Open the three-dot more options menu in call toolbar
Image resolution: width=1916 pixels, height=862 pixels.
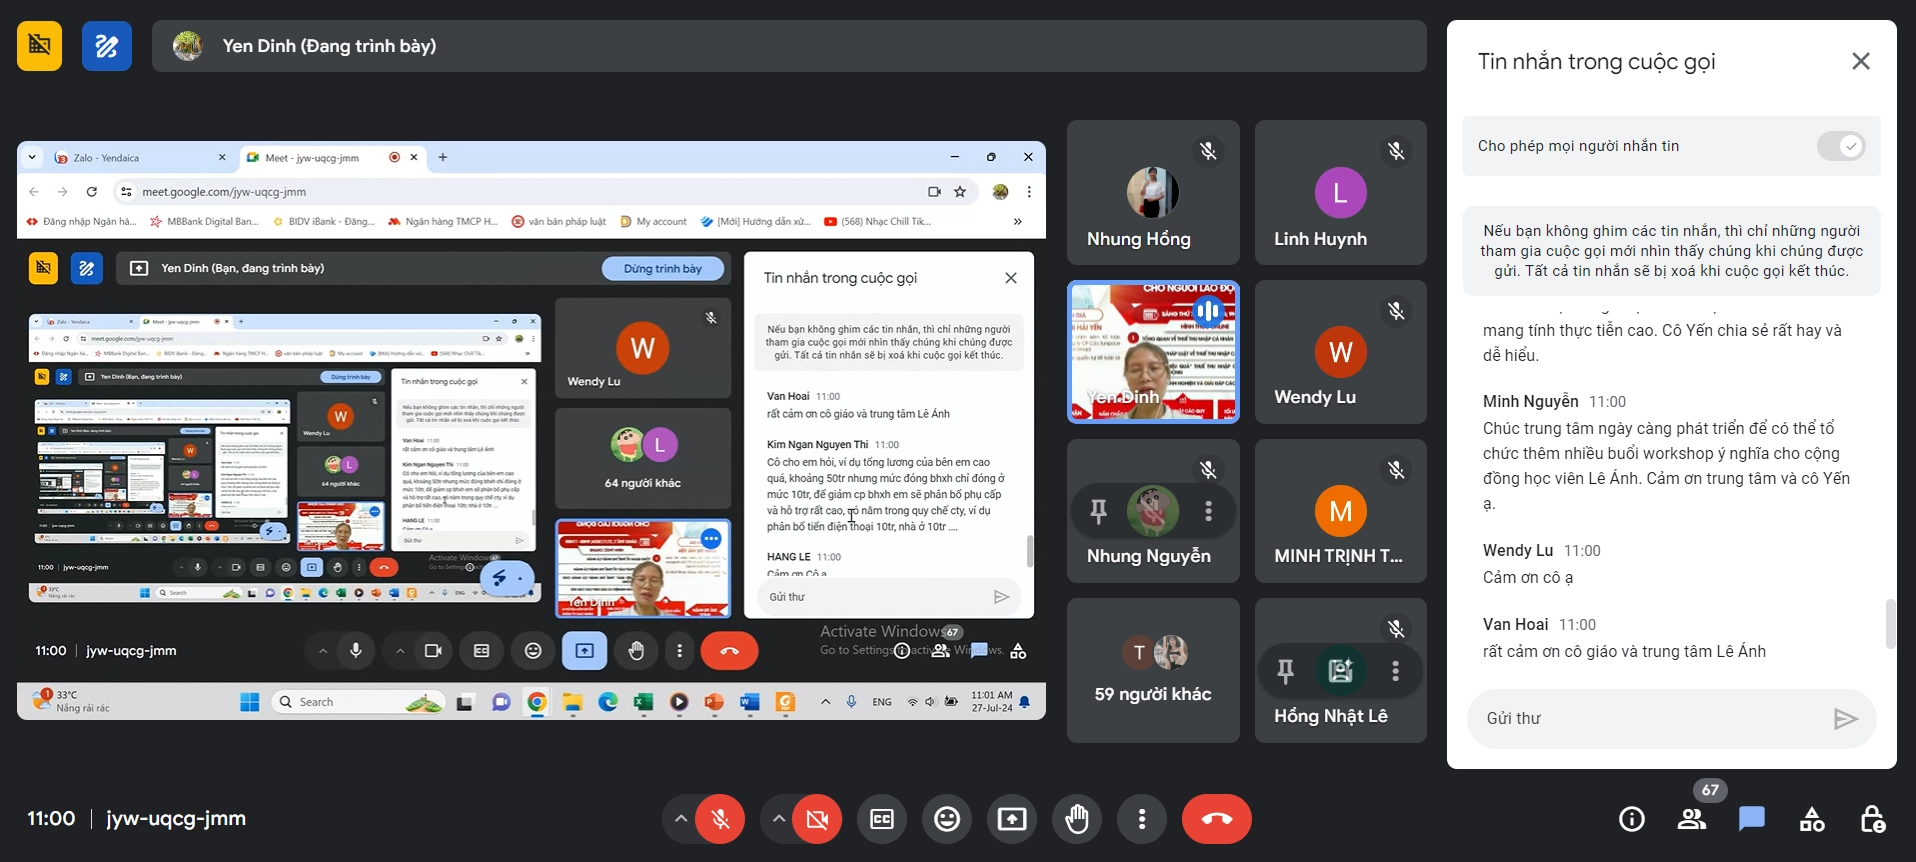coord(1141,820)
